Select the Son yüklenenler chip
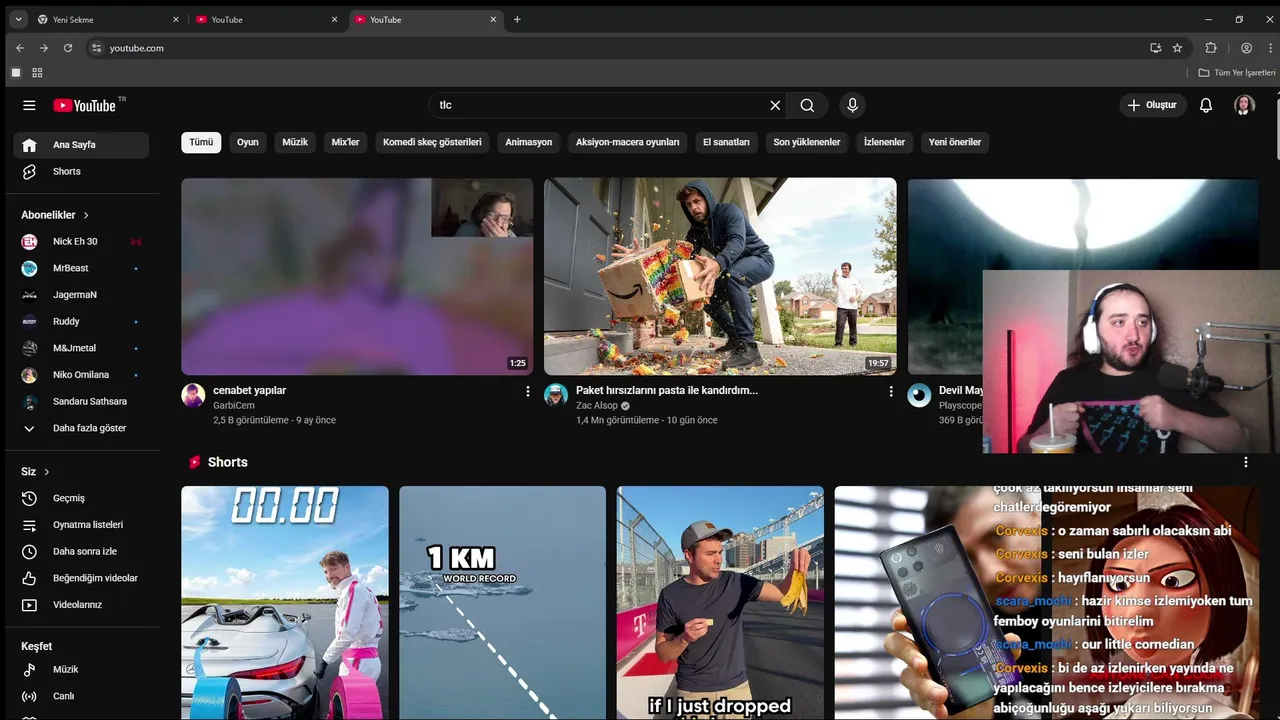 [x=807, y=142]
